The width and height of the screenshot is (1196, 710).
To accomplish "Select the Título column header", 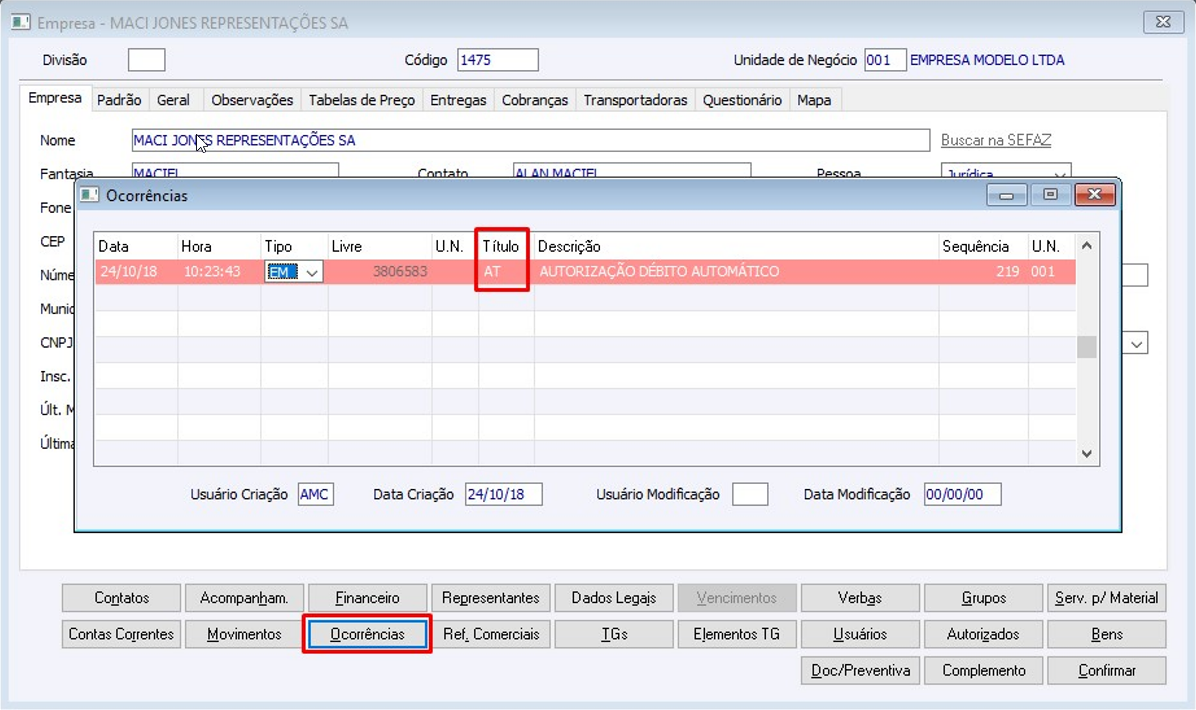I will (x=500, y=246).
